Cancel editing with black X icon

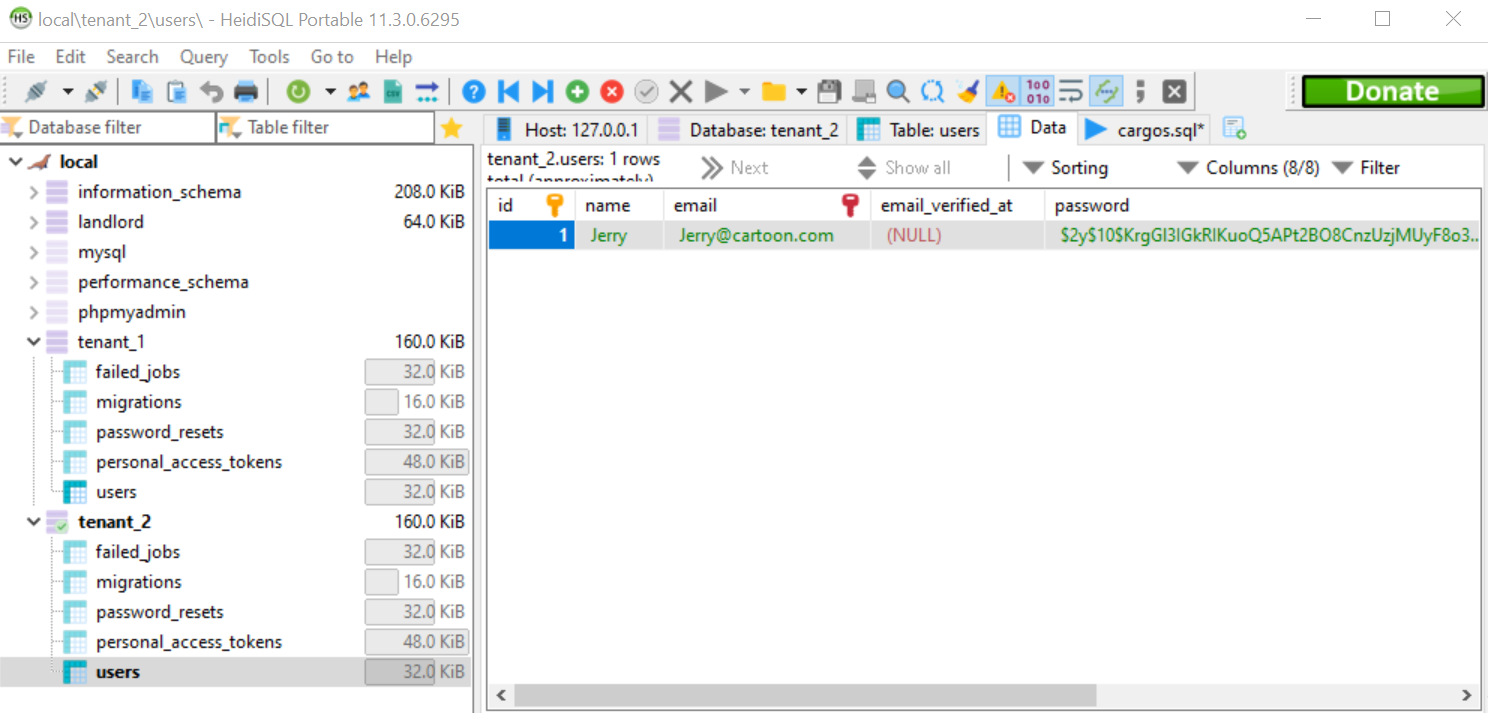[x=681, y=92]
